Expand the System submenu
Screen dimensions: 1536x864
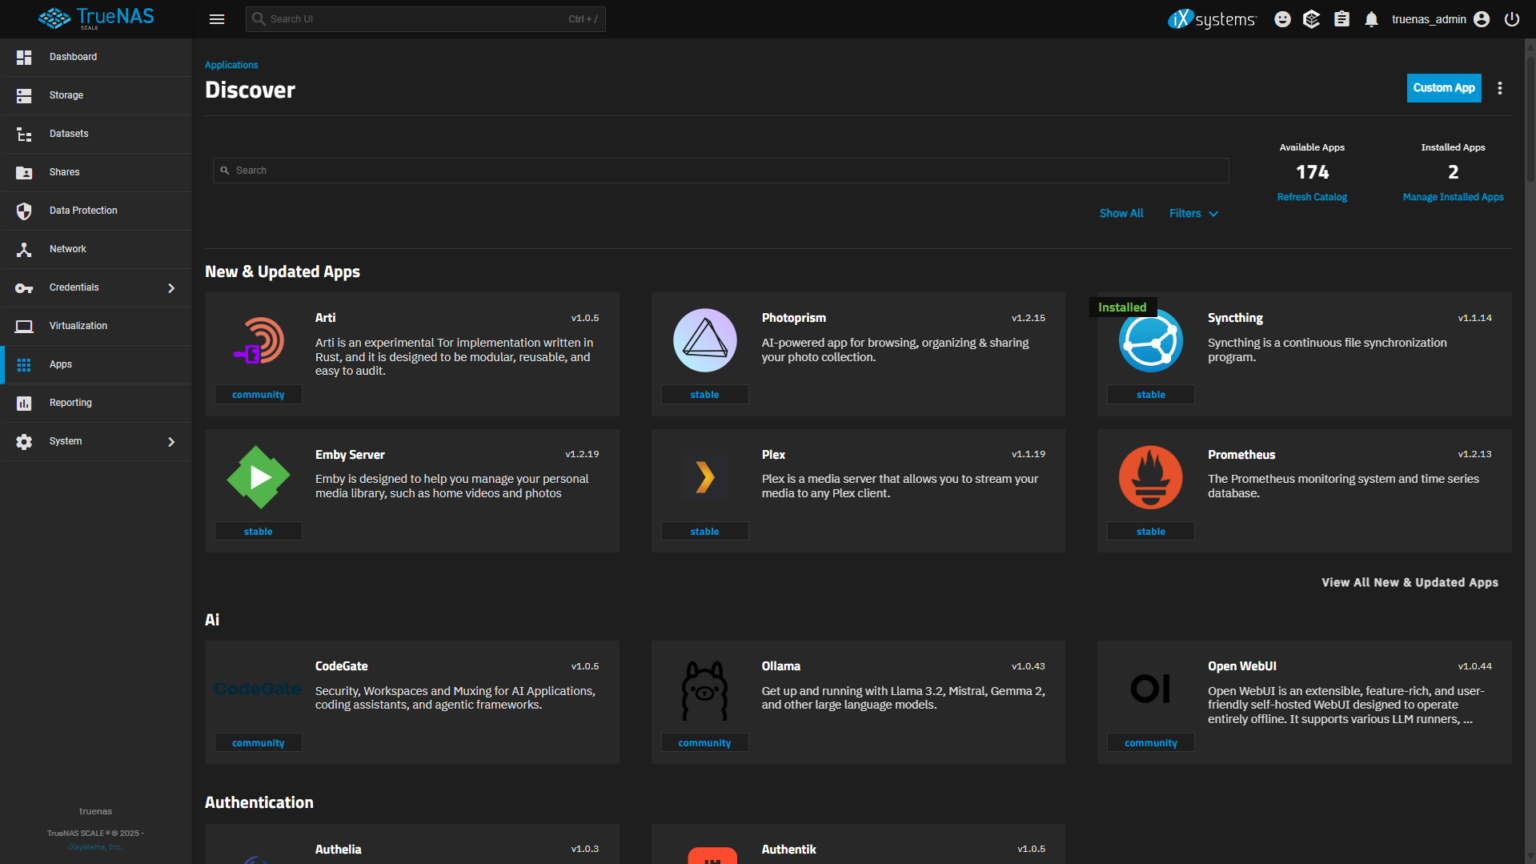click(171, 441)
